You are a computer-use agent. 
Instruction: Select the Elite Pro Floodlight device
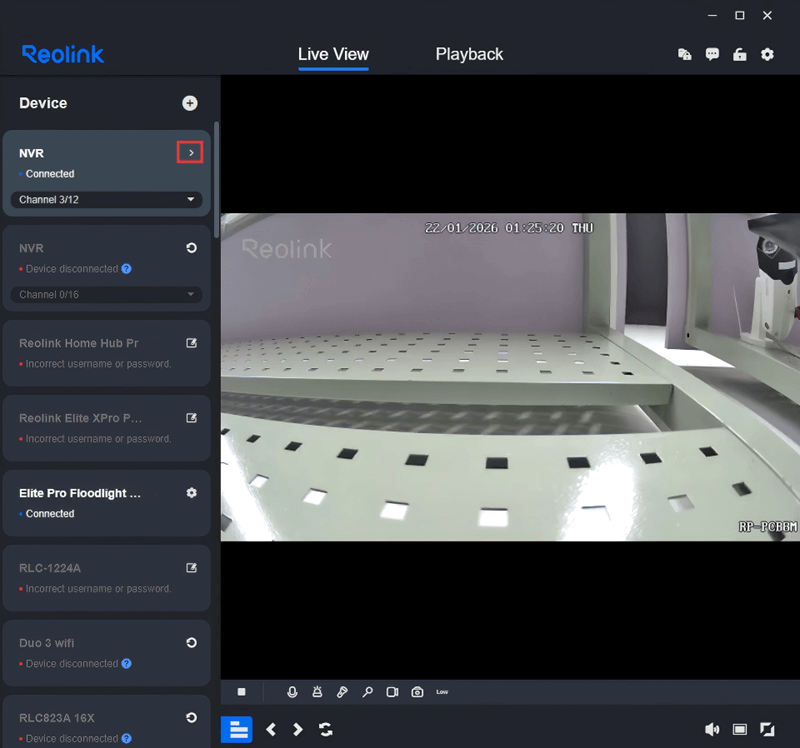pyautogui.click(x=107, y=503)
